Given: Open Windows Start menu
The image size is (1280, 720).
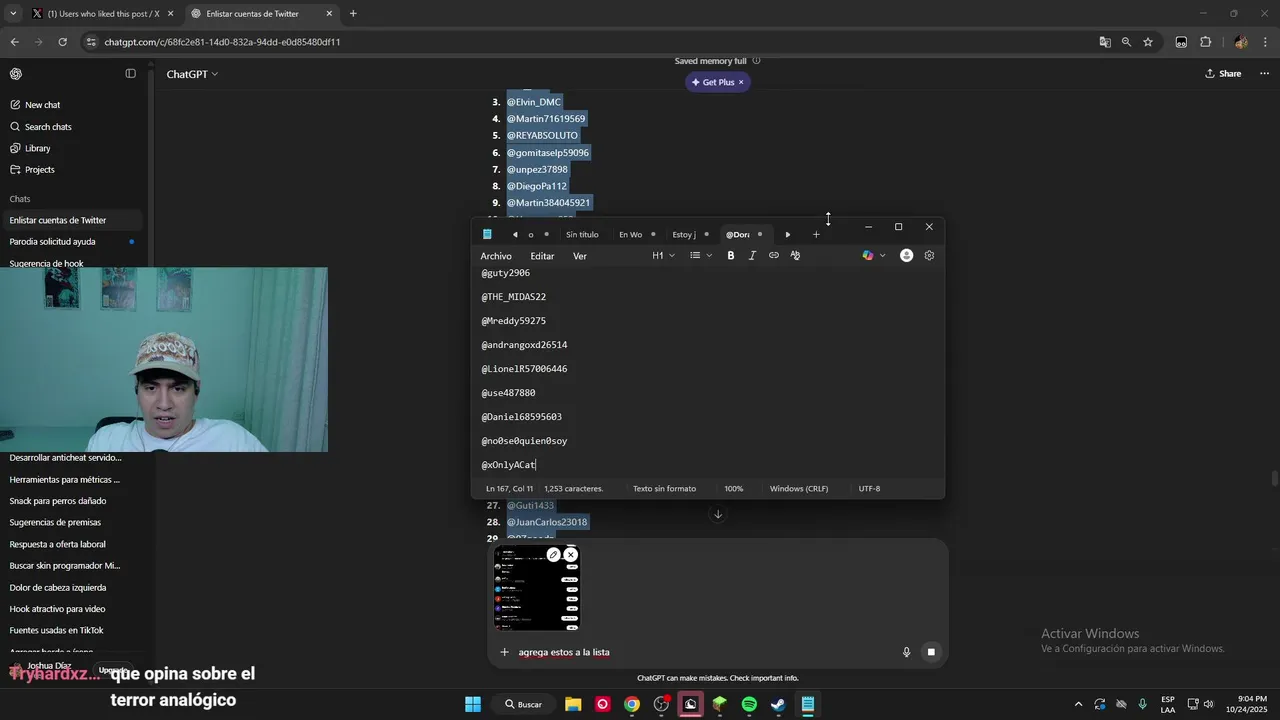Looking at the screenshot, I should click(473, 704).
